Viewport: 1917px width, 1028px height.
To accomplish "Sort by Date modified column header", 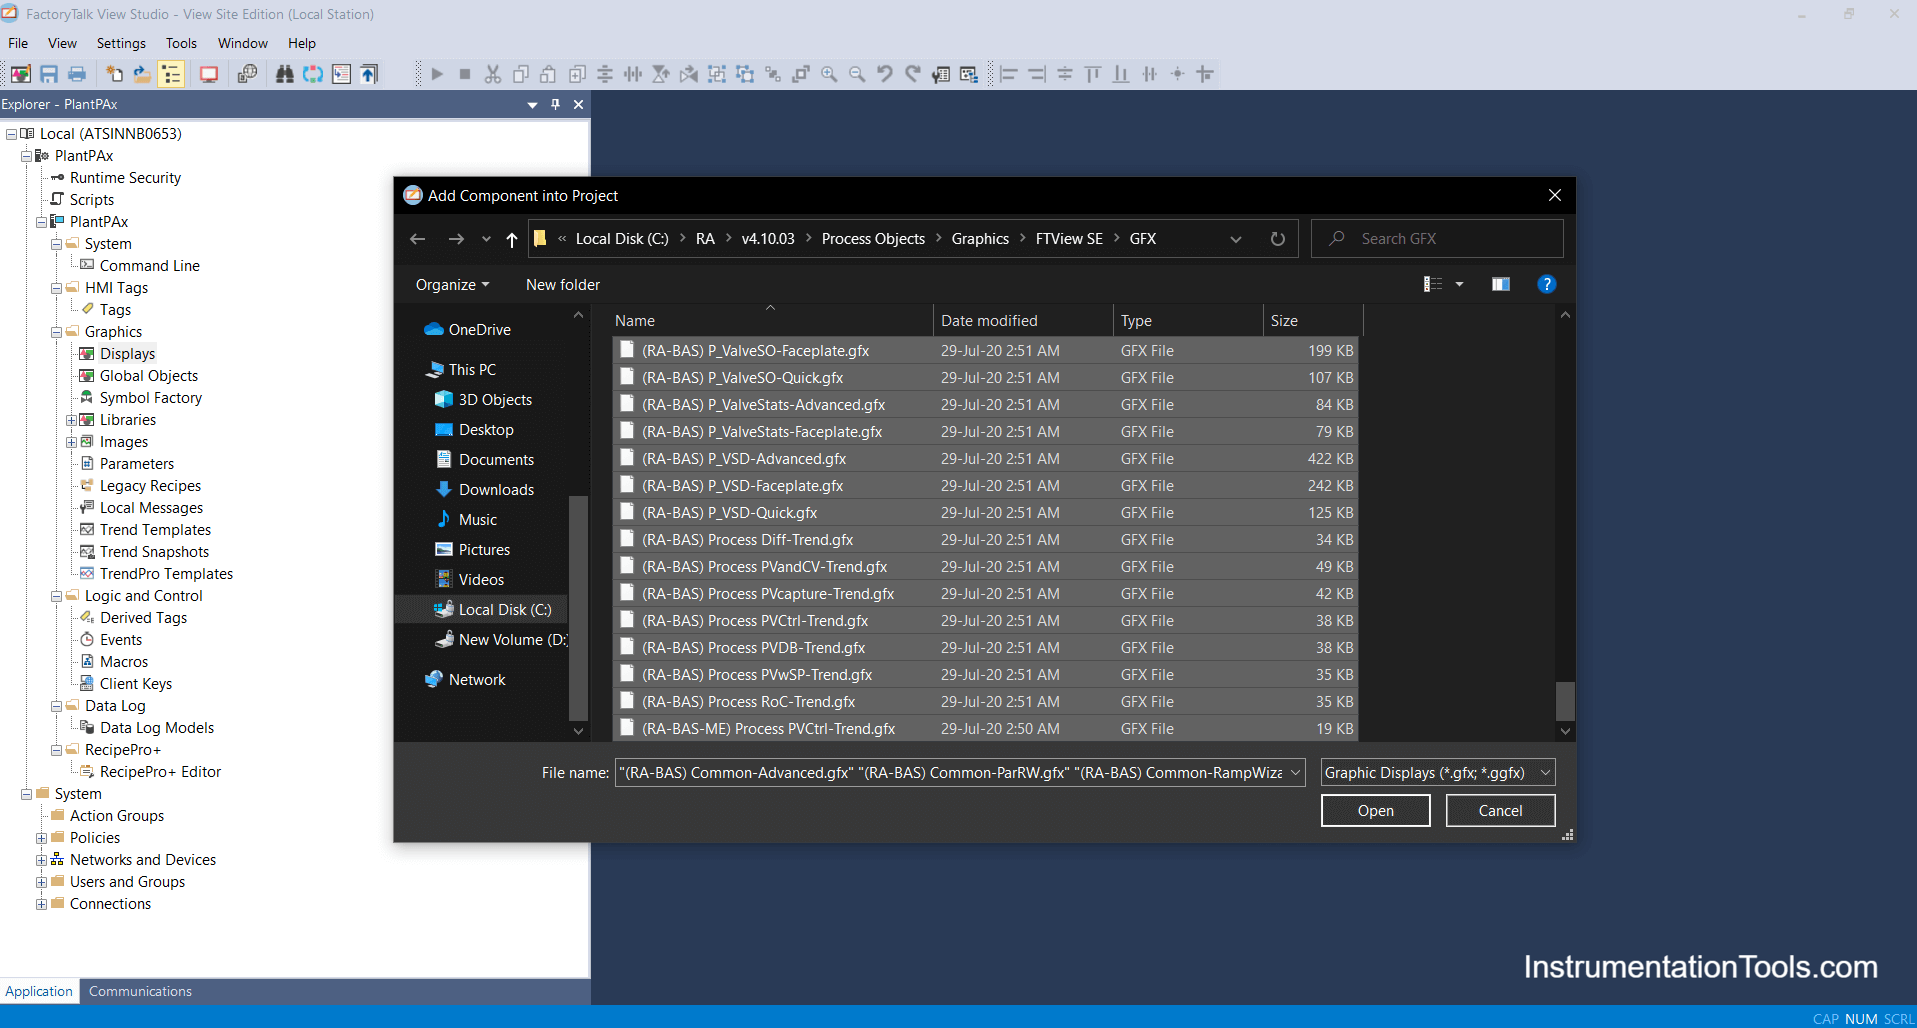I will click(x=1022, y=321).
